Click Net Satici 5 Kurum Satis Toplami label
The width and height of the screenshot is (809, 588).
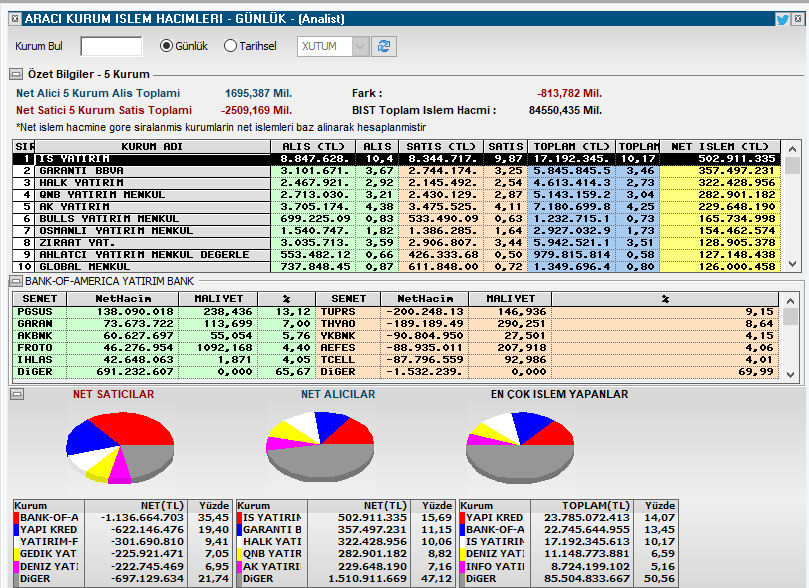(104, 110)
